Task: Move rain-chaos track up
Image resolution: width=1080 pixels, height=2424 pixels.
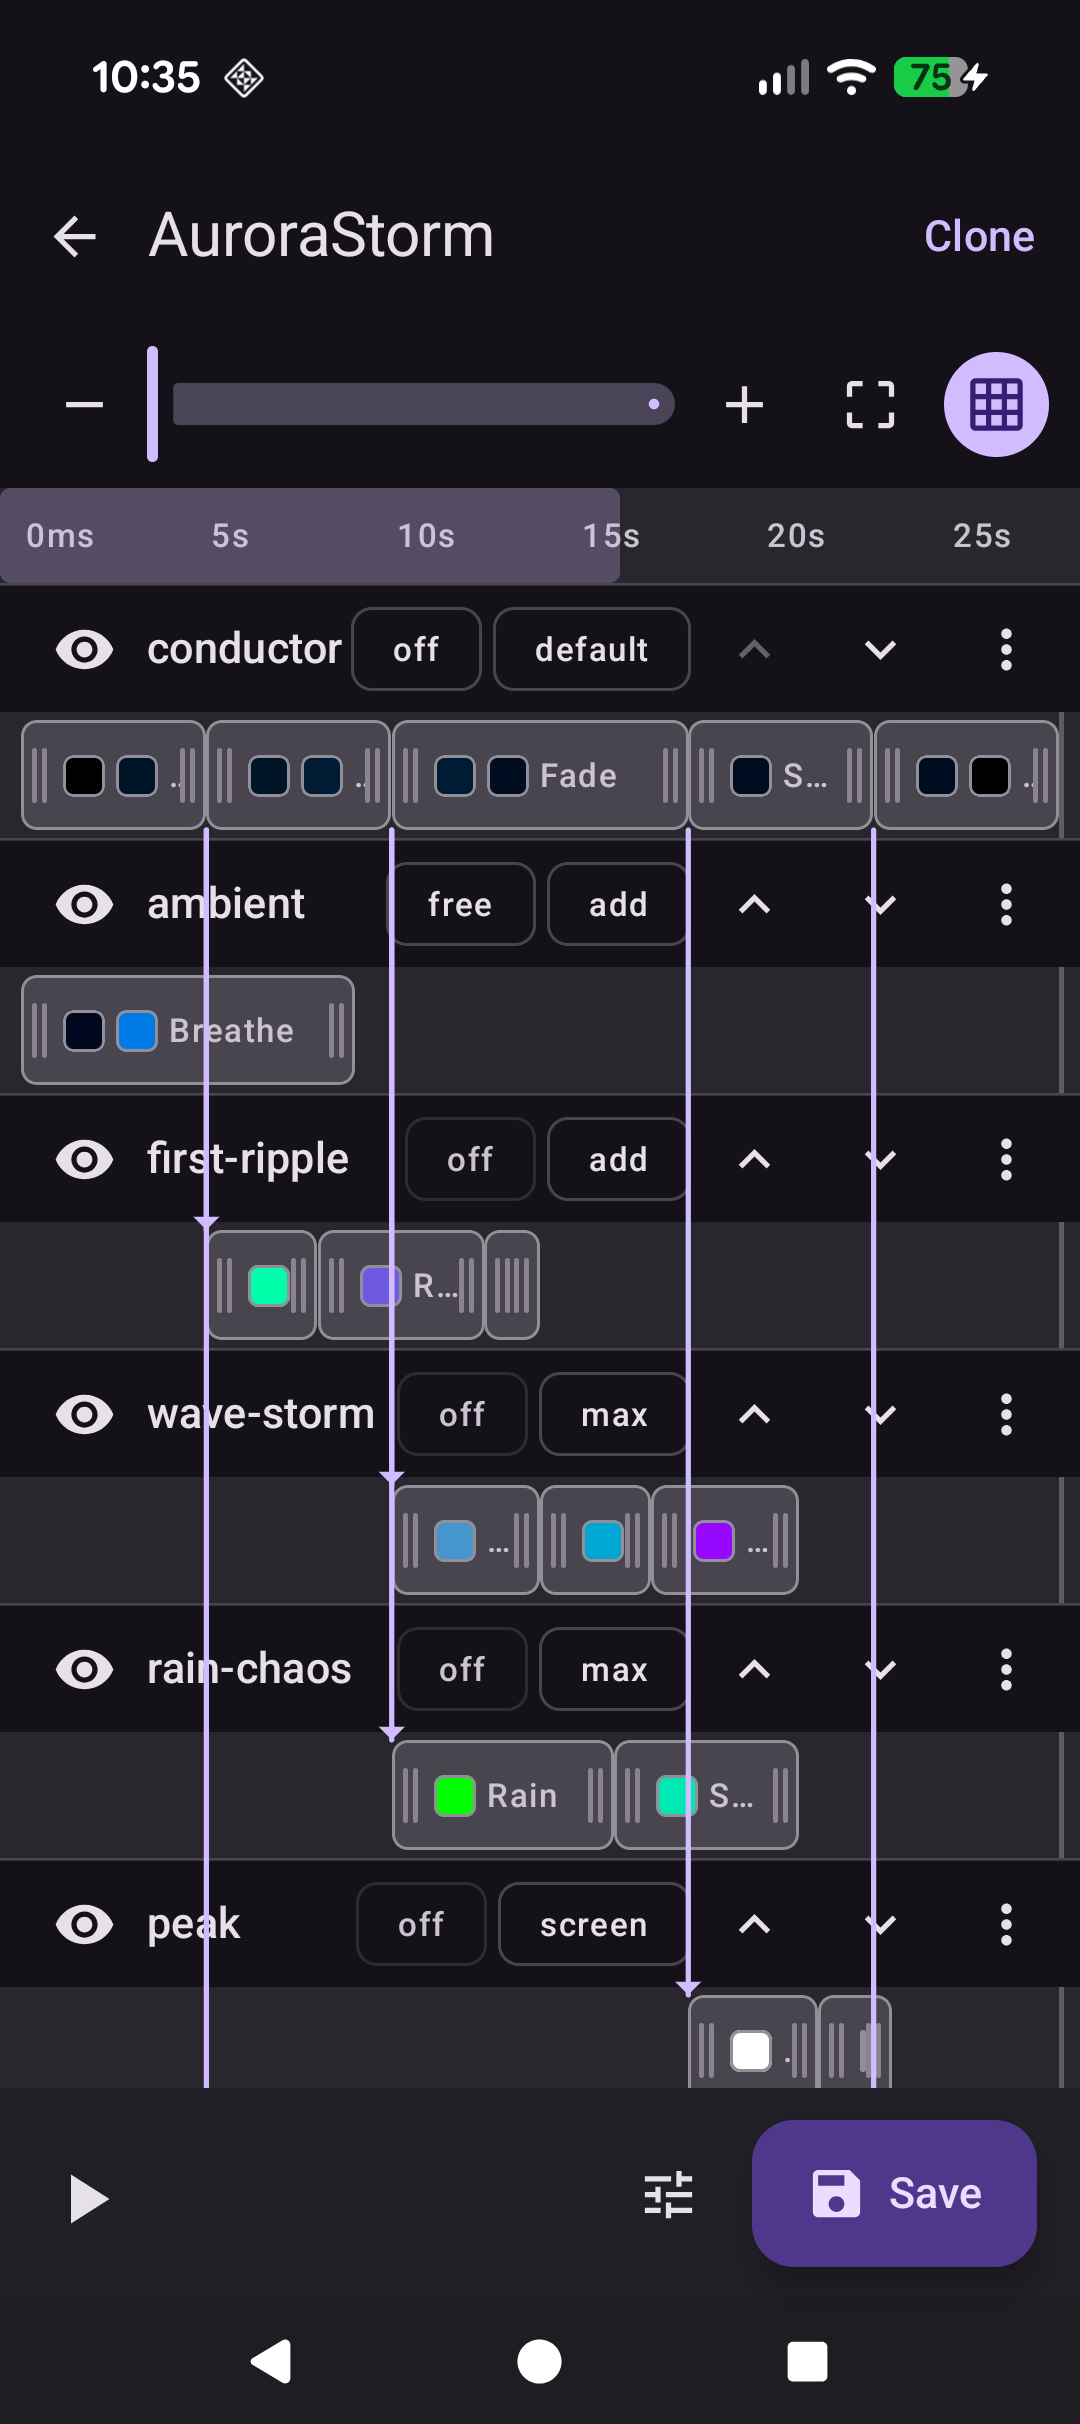Action: click(x=754, y=1670)
